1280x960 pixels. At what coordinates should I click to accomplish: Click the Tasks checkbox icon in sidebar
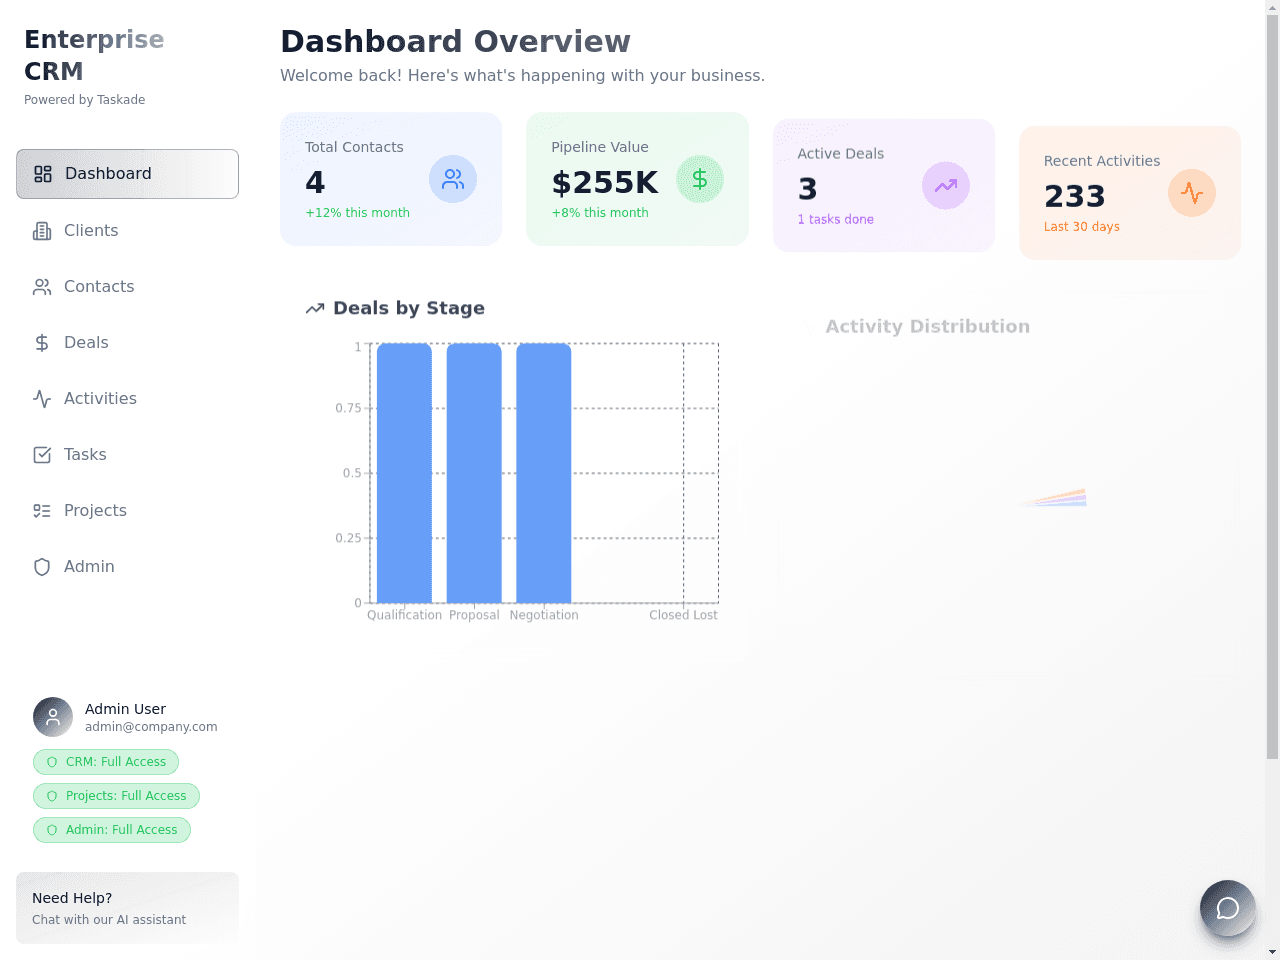42,455
